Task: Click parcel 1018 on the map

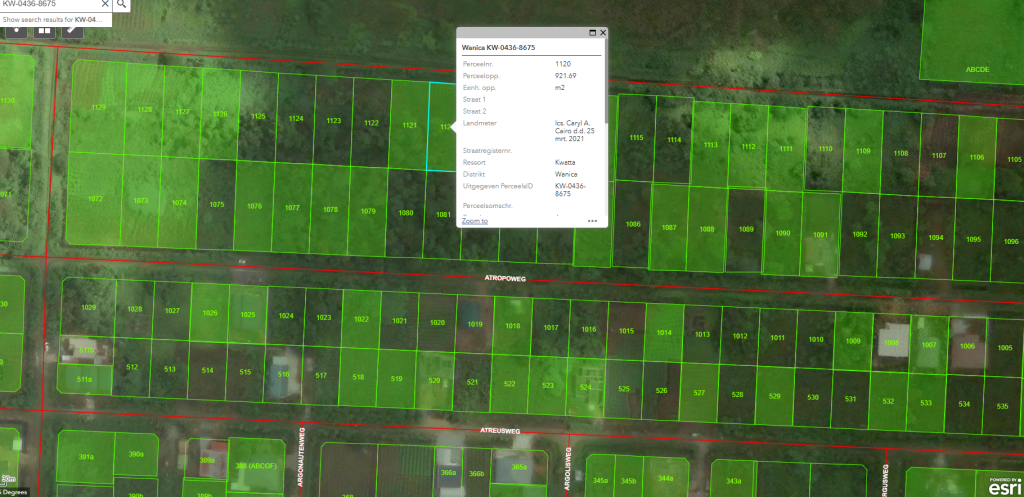Action: 512,327
